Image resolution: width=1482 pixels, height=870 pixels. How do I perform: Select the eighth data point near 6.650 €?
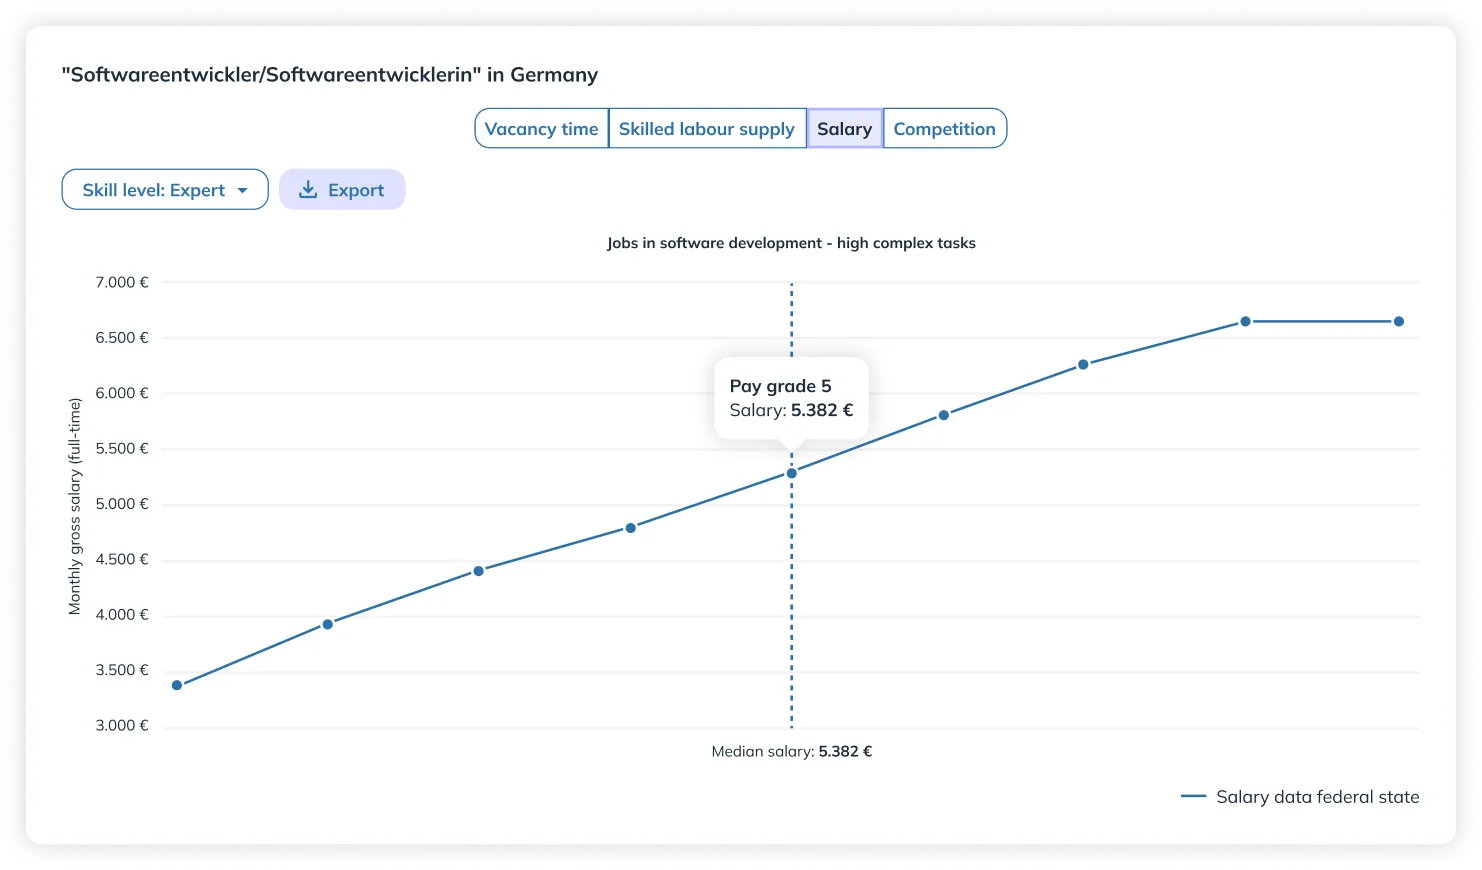coord(1245,321)
